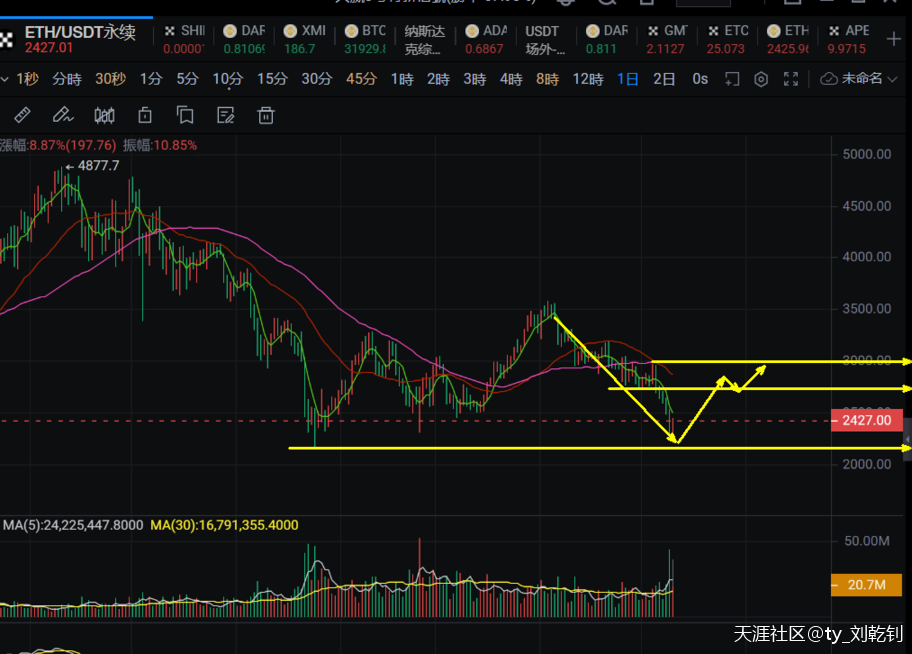Image resolution: width=912 pixels, height=654 pixels.
Task: Expand the chevron left of 1秒 interval
Action: pos(5,79)
